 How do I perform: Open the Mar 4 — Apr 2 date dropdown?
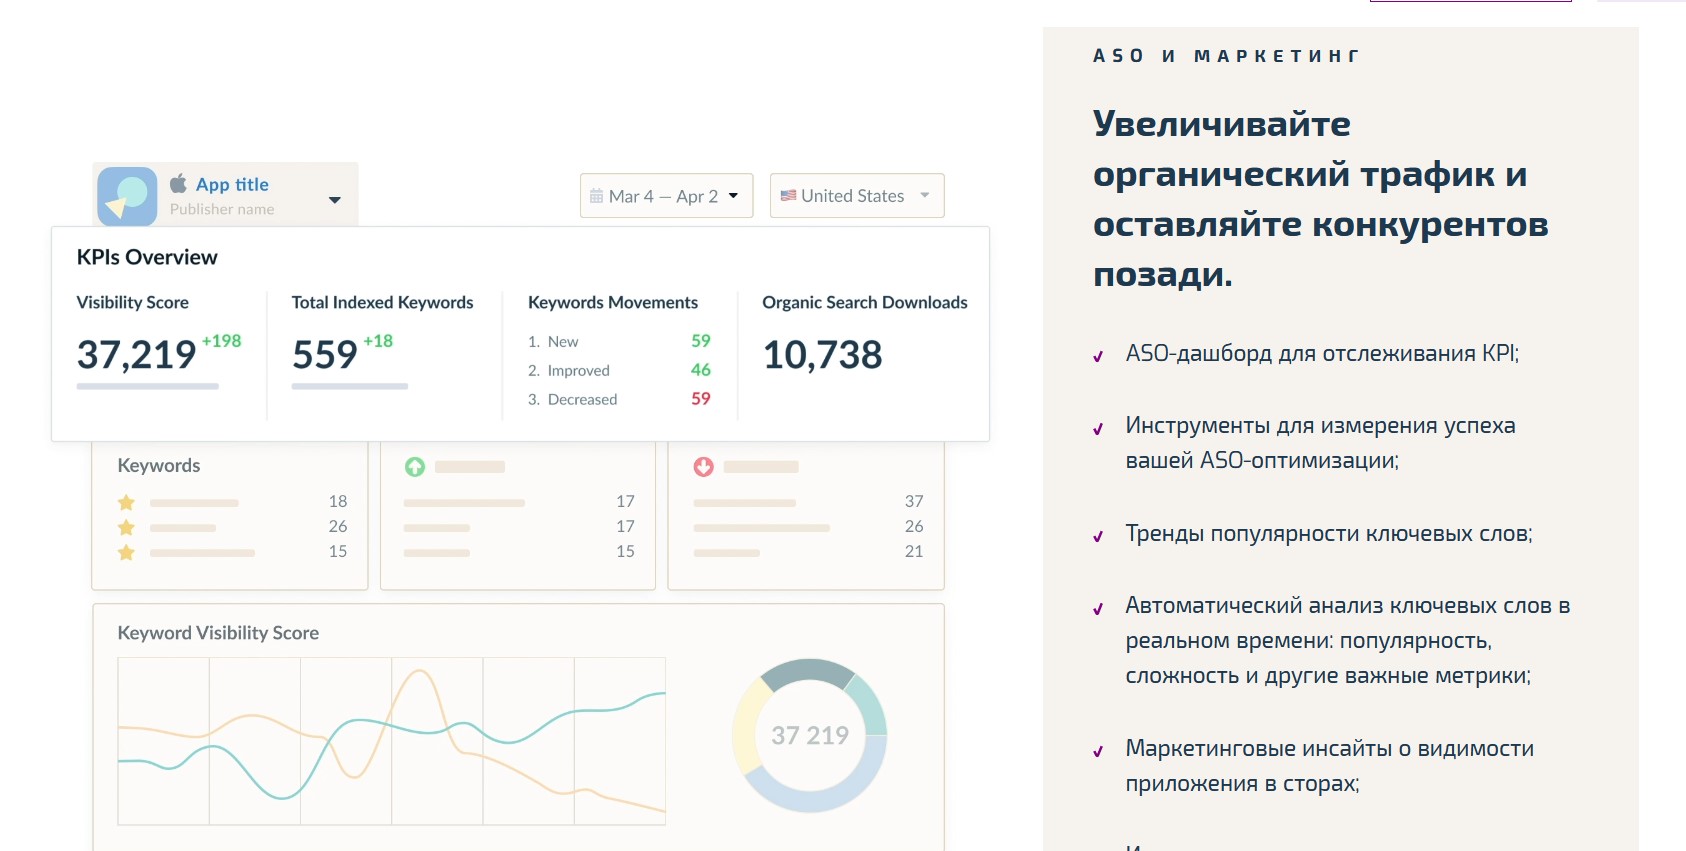click(x=666, y=196)
